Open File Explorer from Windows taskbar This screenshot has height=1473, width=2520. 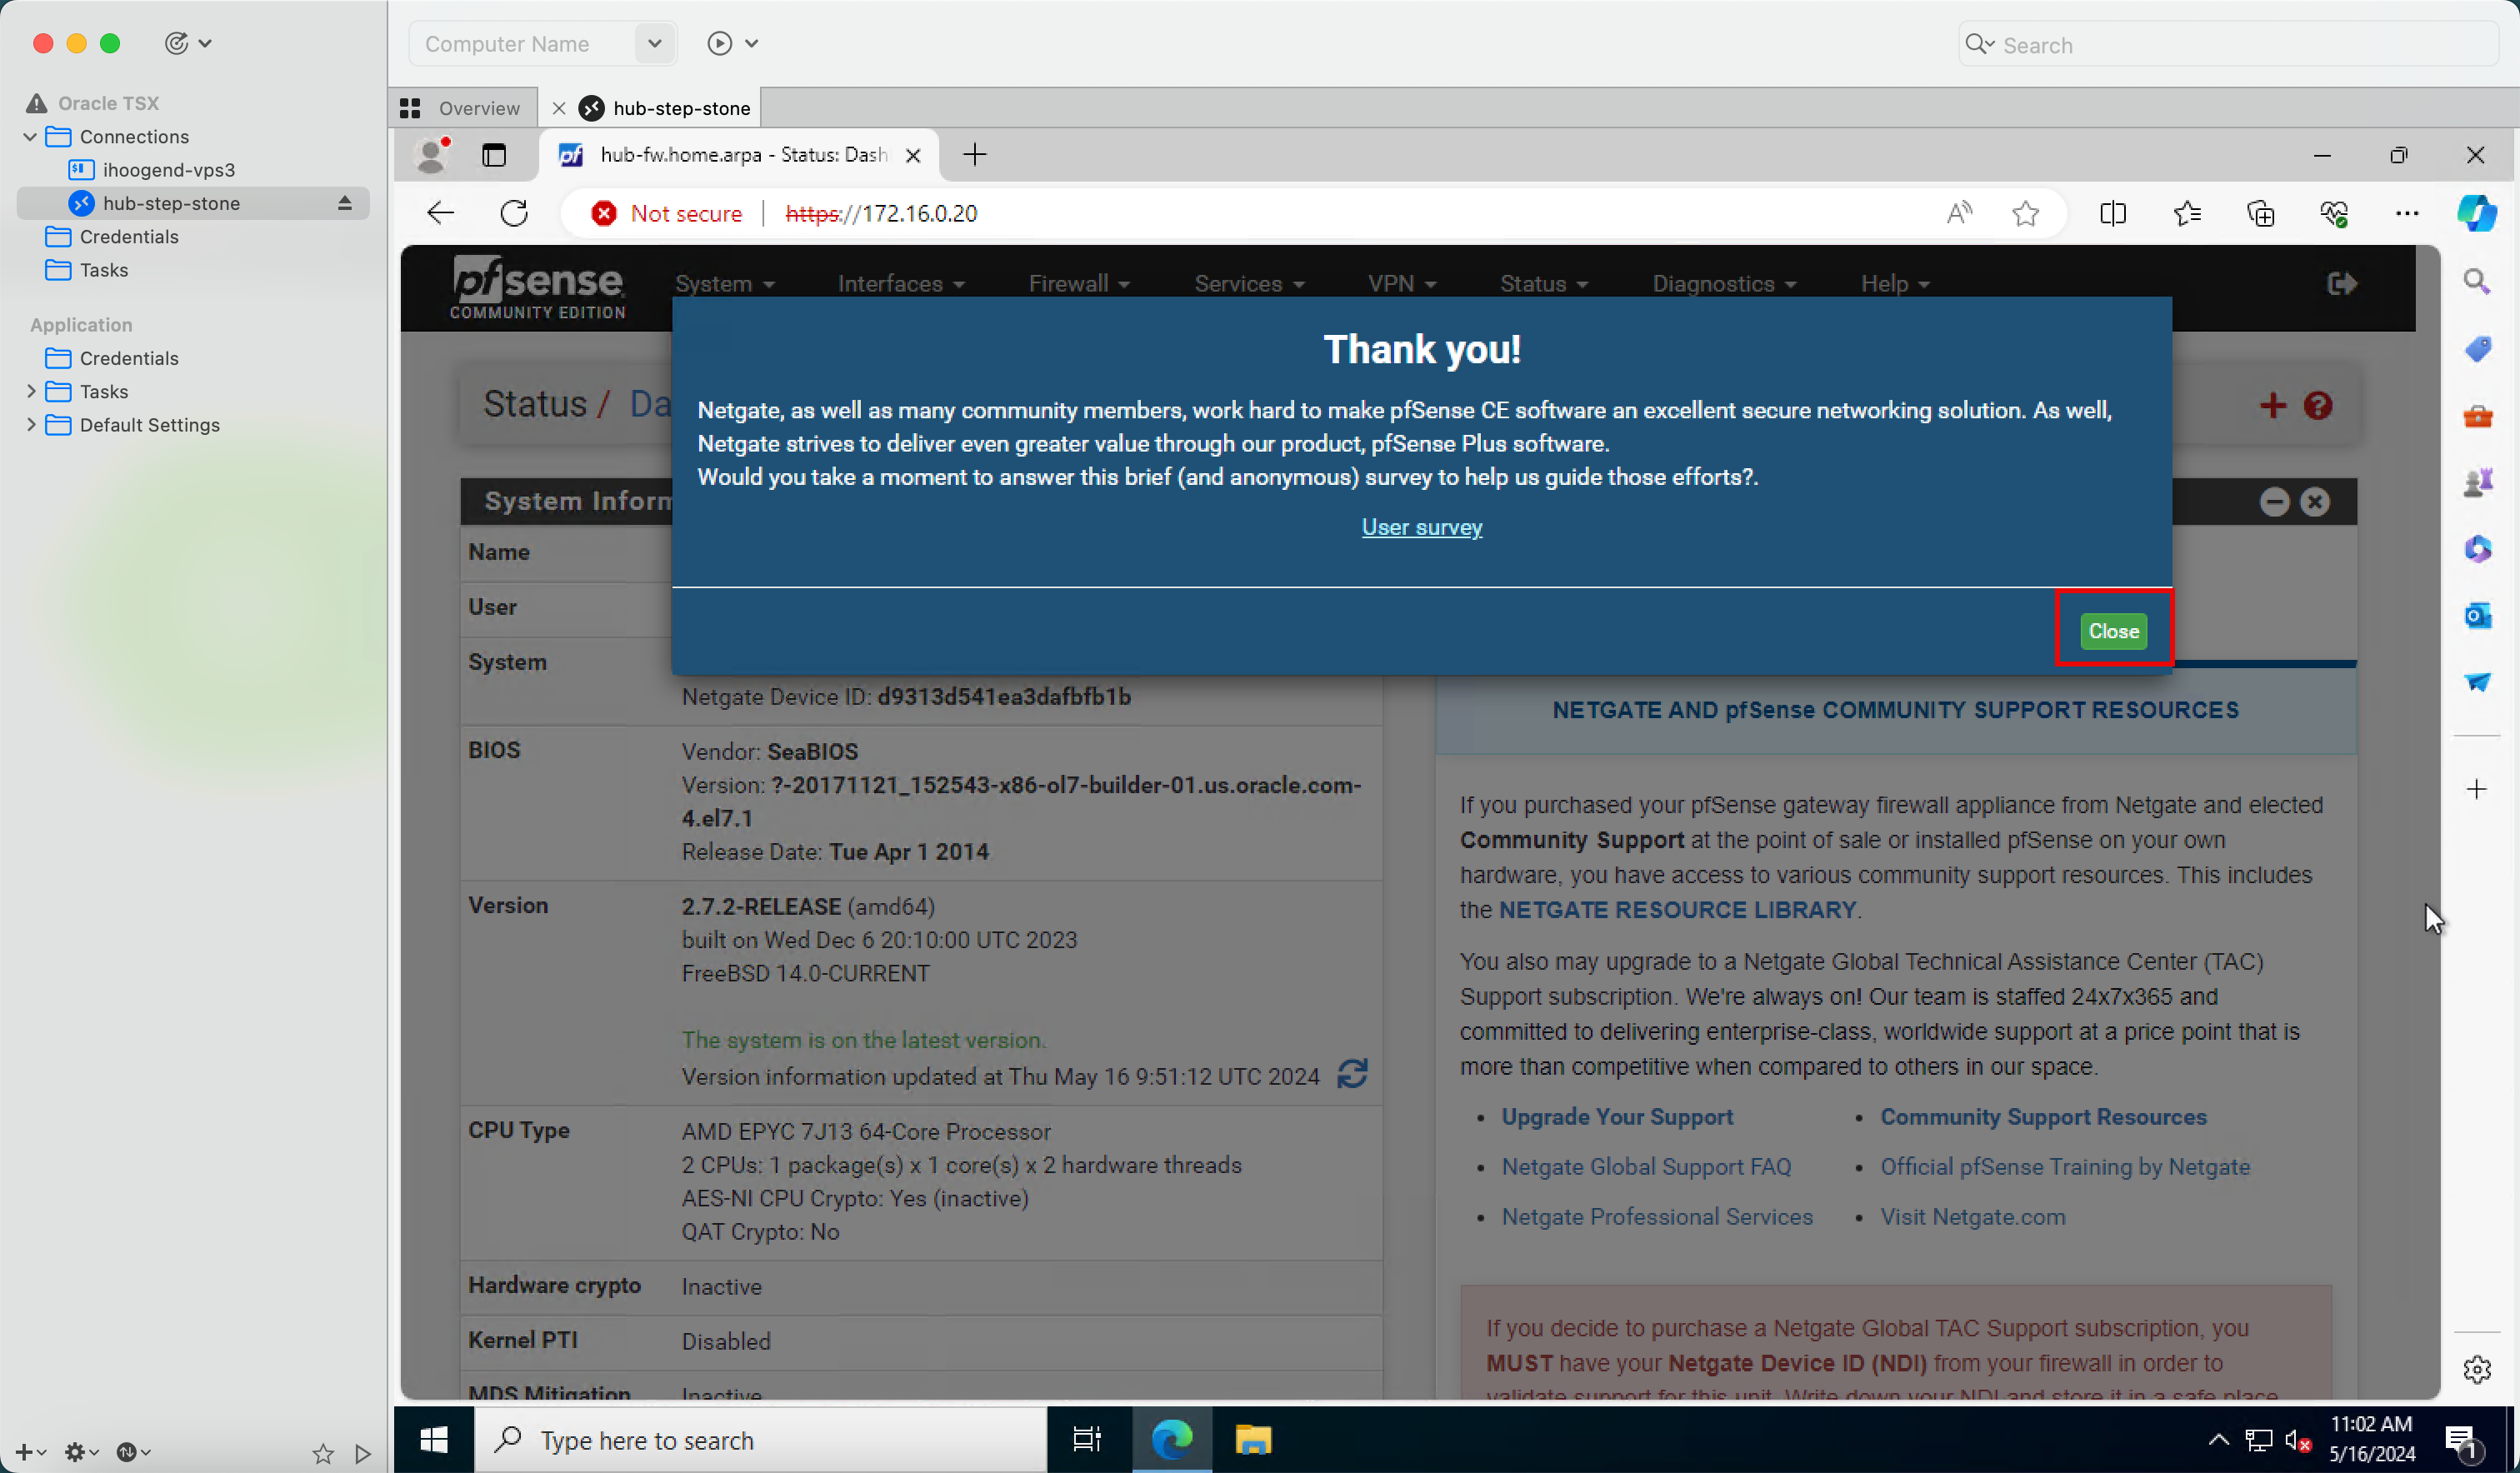[x=1252, y=1439]
